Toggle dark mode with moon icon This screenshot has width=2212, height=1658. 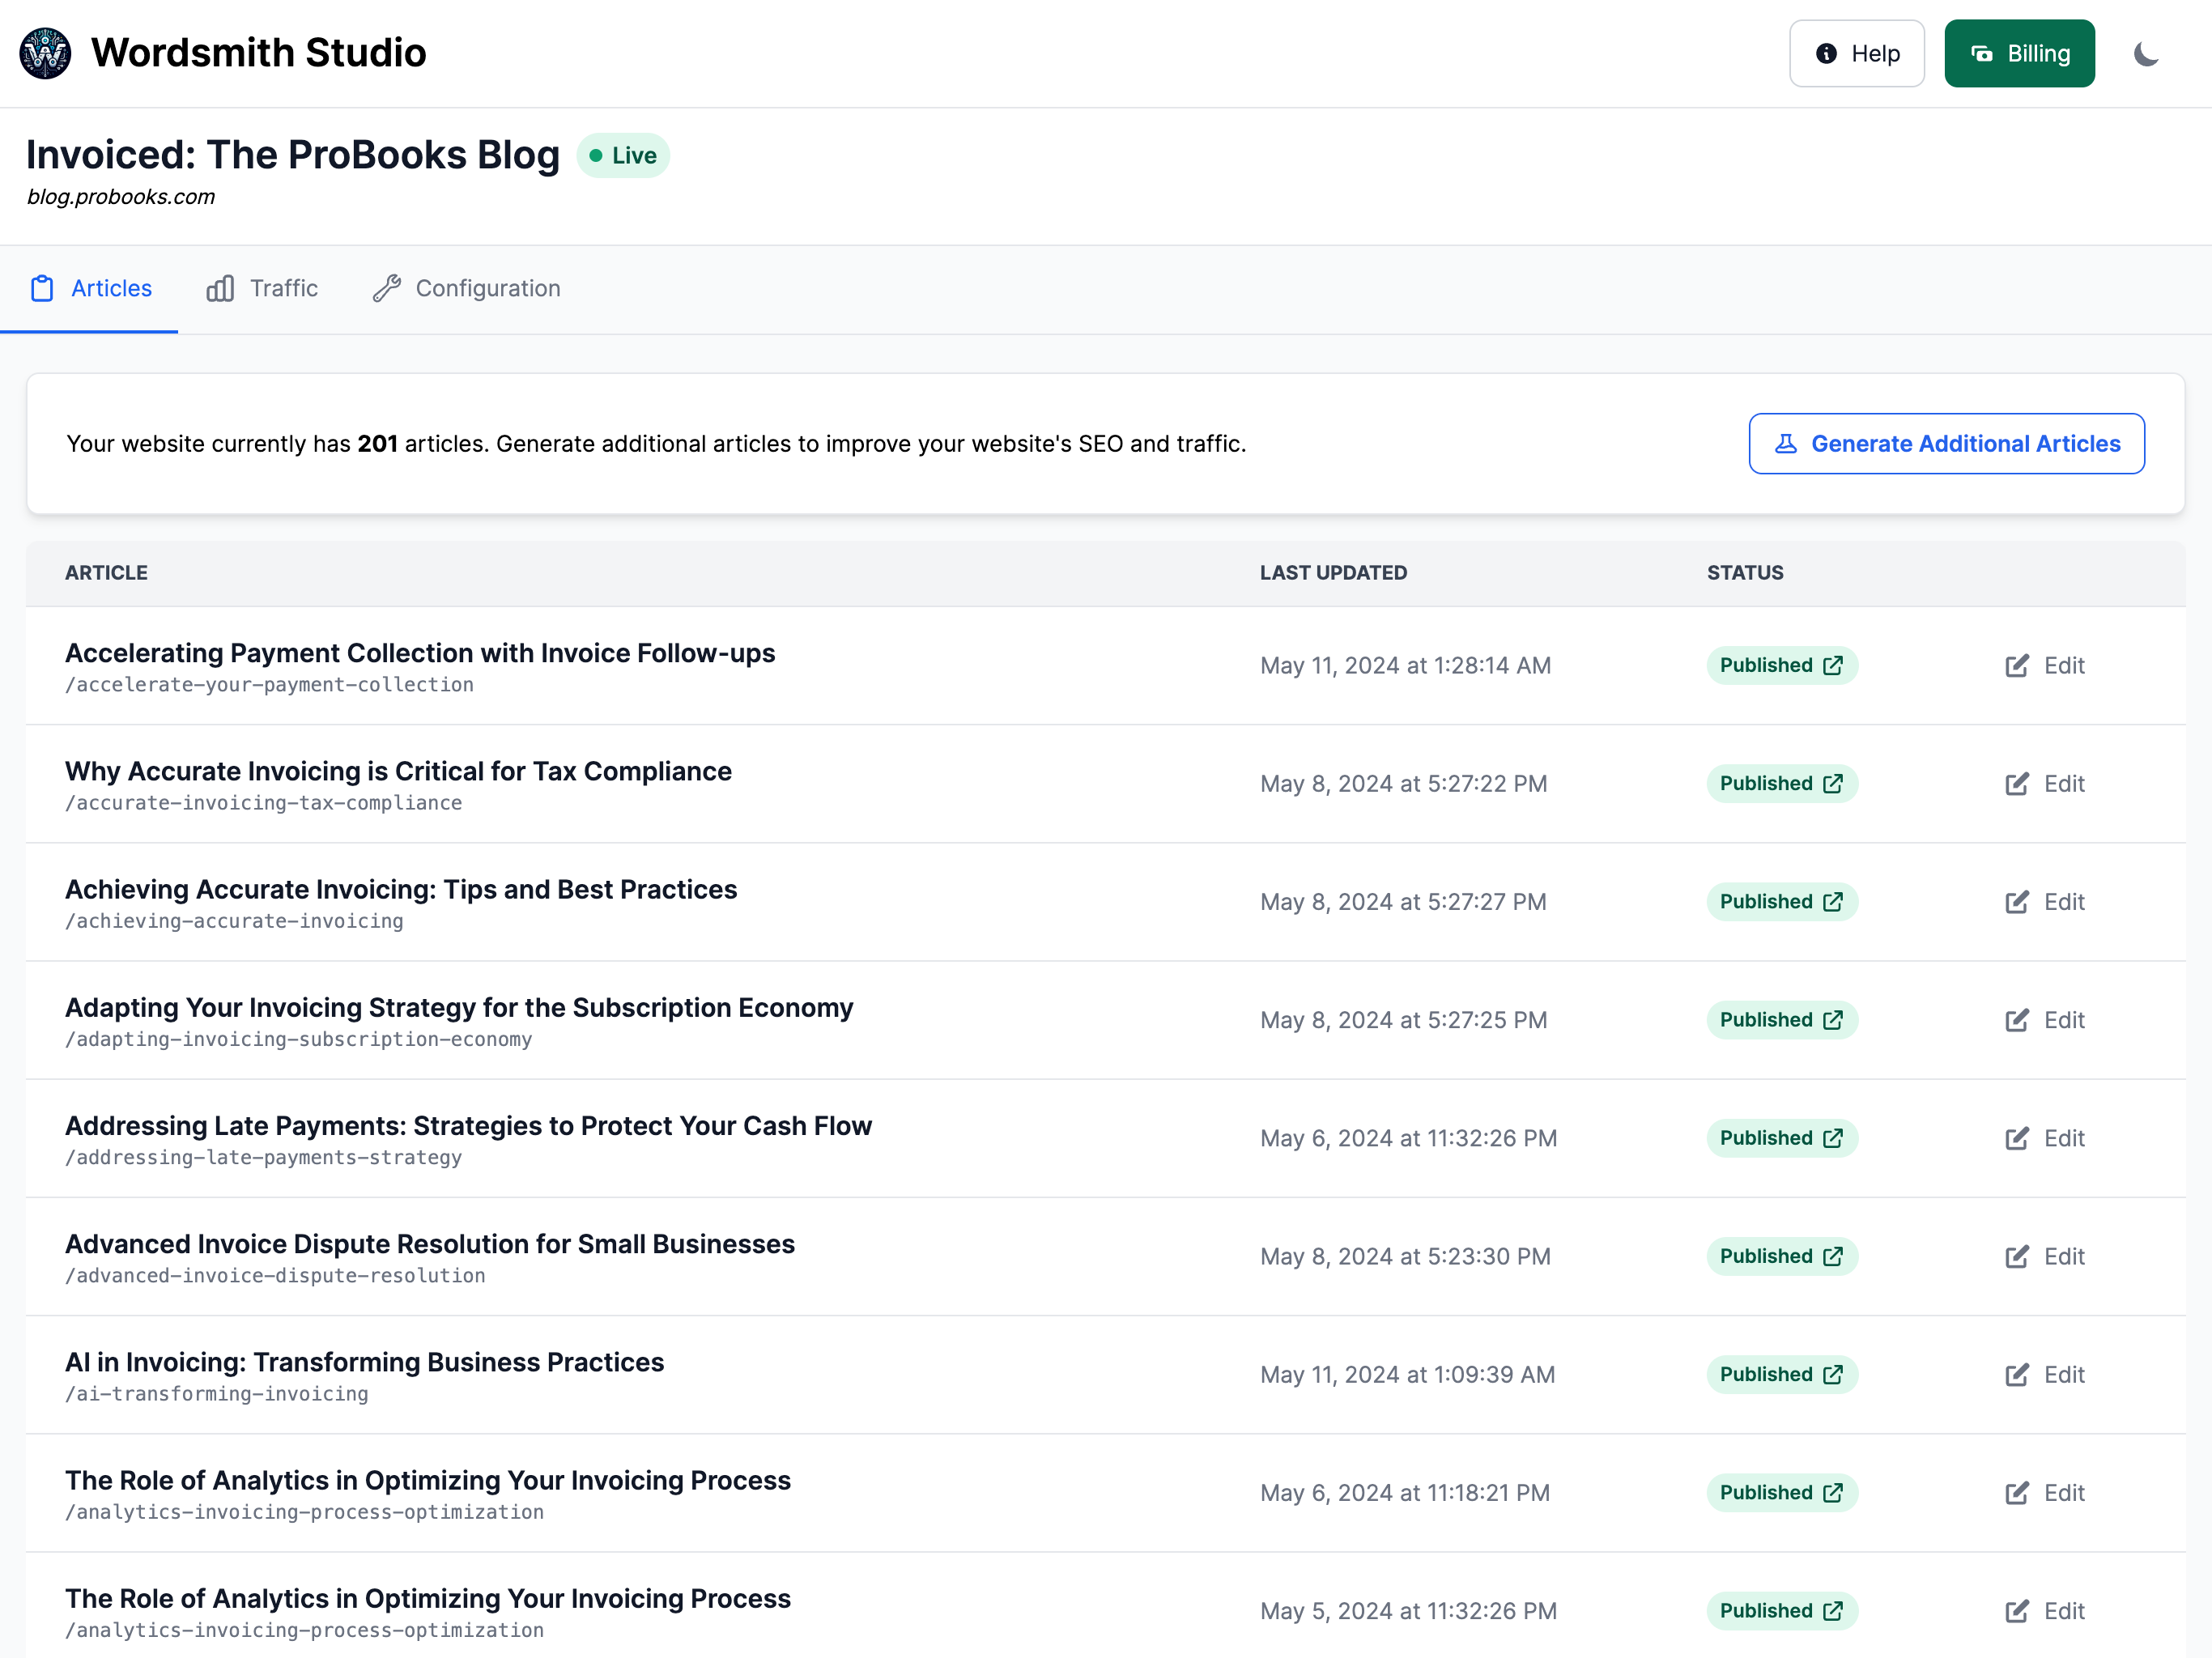click(x=2146, y=54)
